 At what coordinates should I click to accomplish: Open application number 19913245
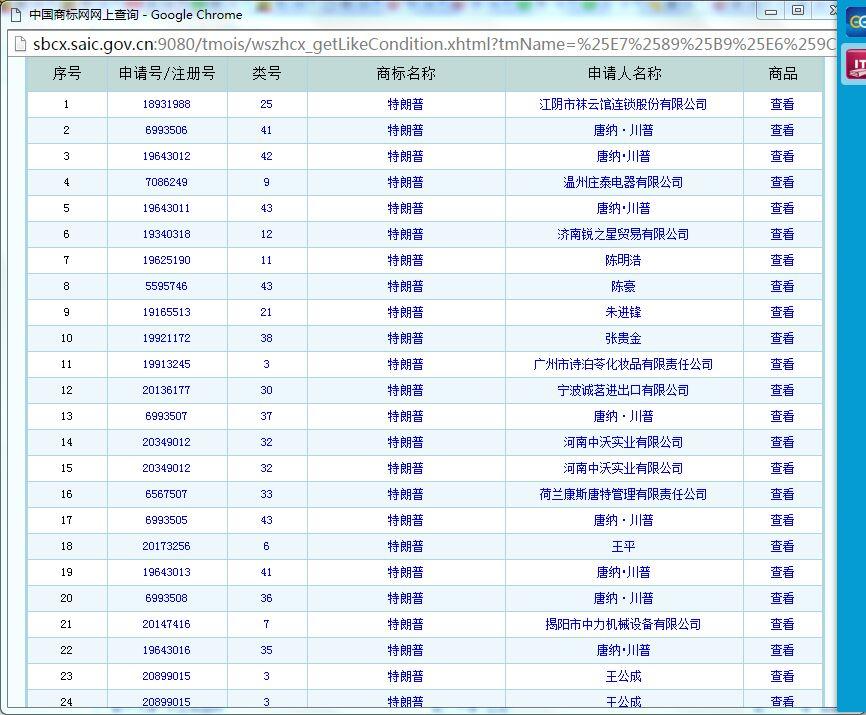pos(166,364)
